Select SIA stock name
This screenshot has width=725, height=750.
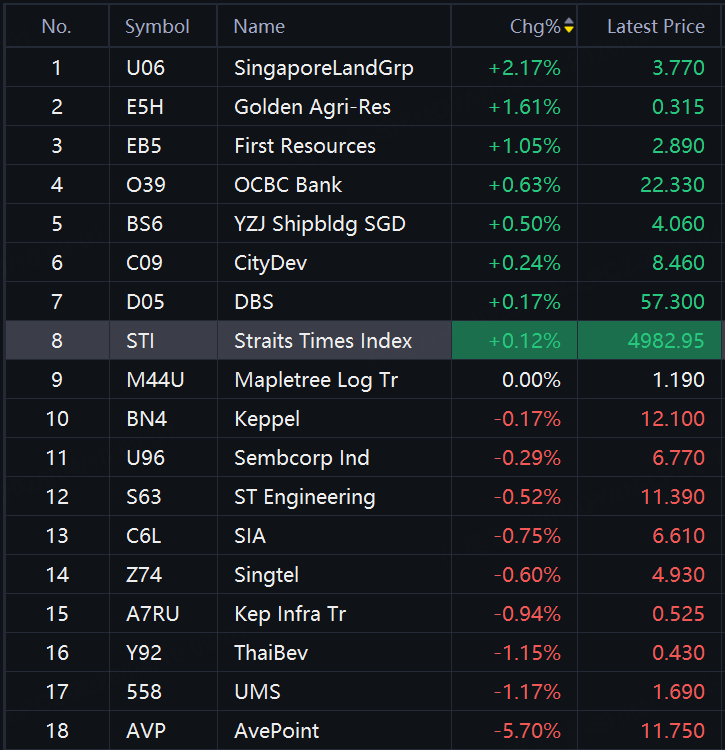coord(250,536)
